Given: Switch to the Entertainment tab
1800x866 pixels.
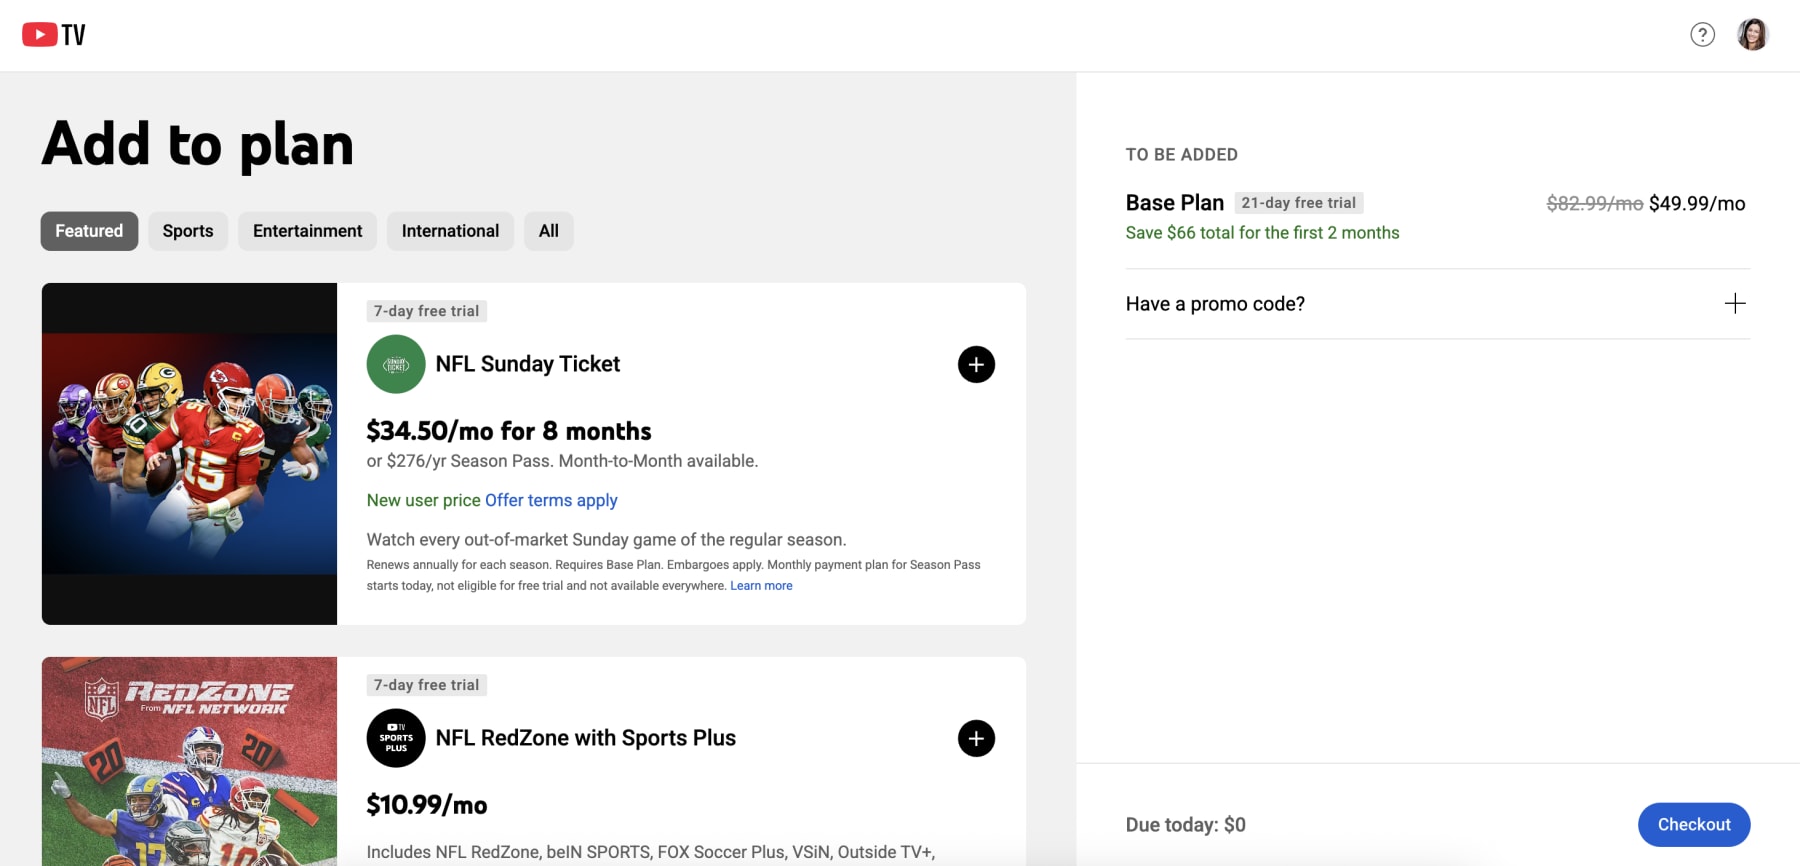Looking at the screenshot, I should coord(307,231).
